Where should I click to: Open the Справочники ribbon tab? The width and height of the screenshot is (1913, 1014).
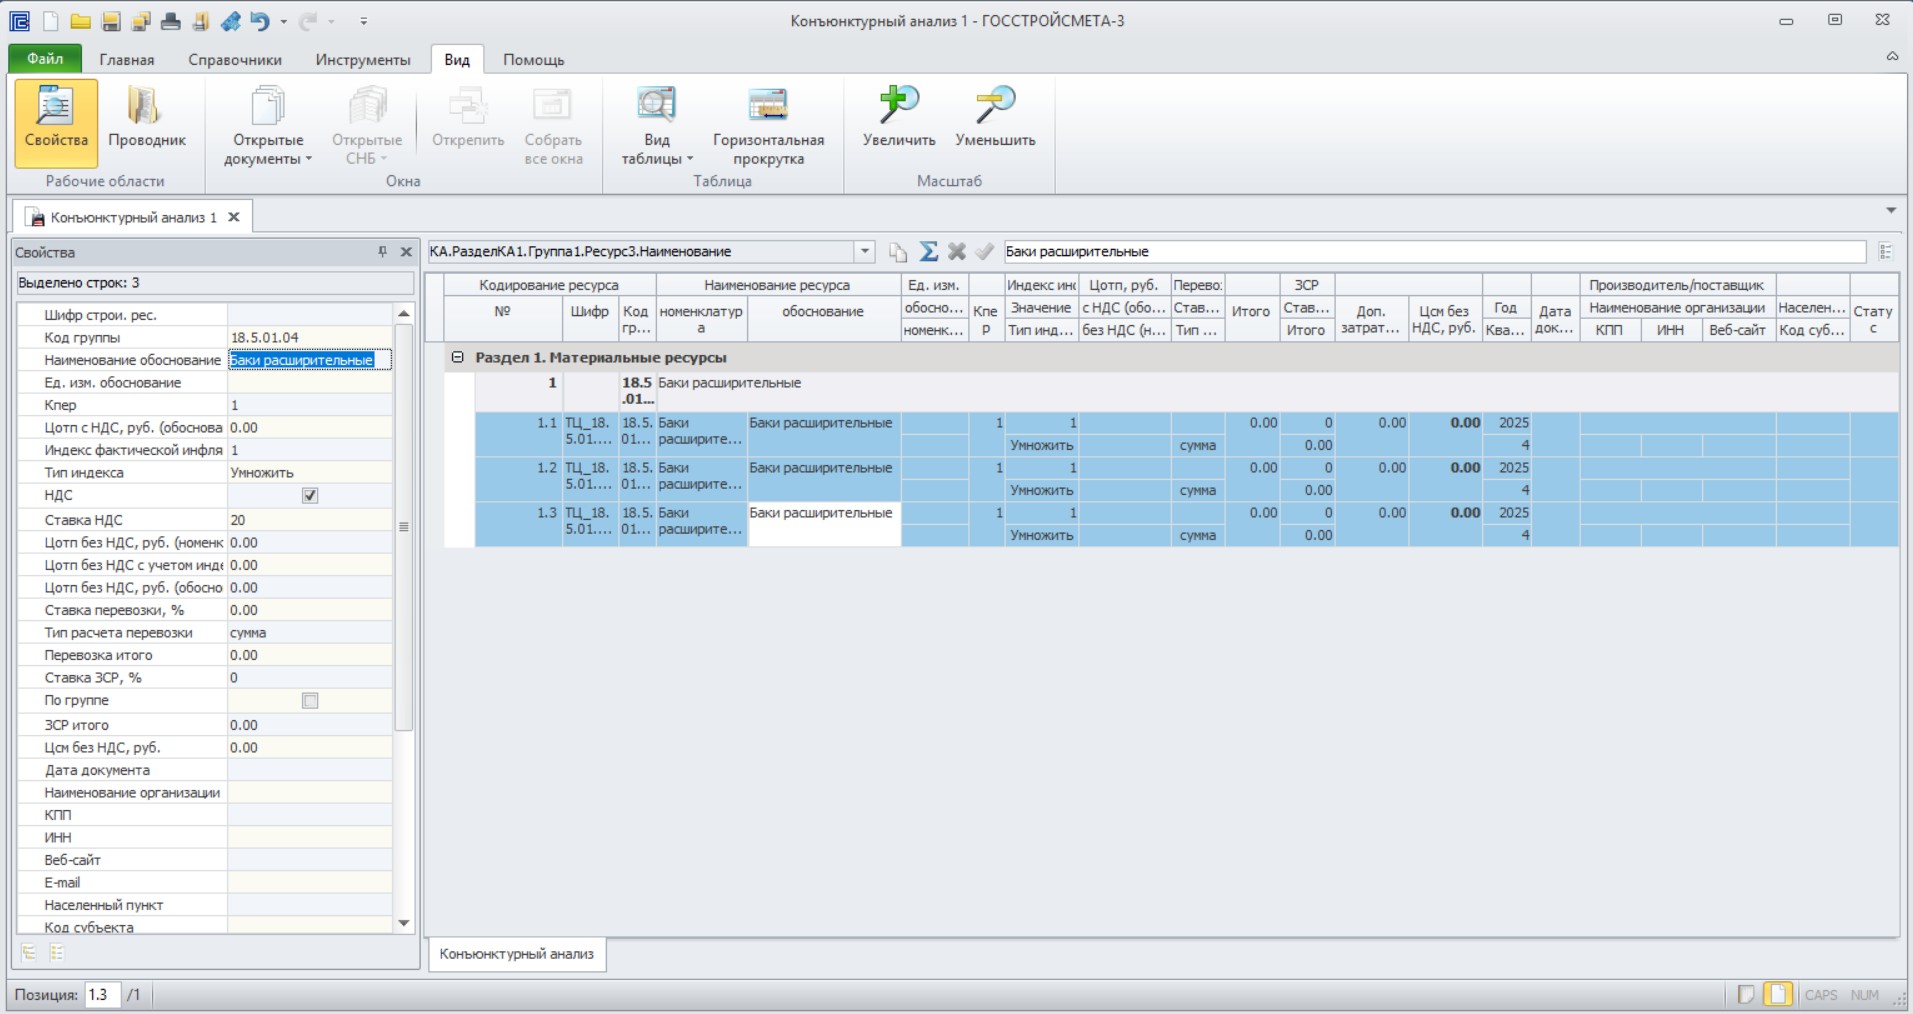[x=235, y=60]
